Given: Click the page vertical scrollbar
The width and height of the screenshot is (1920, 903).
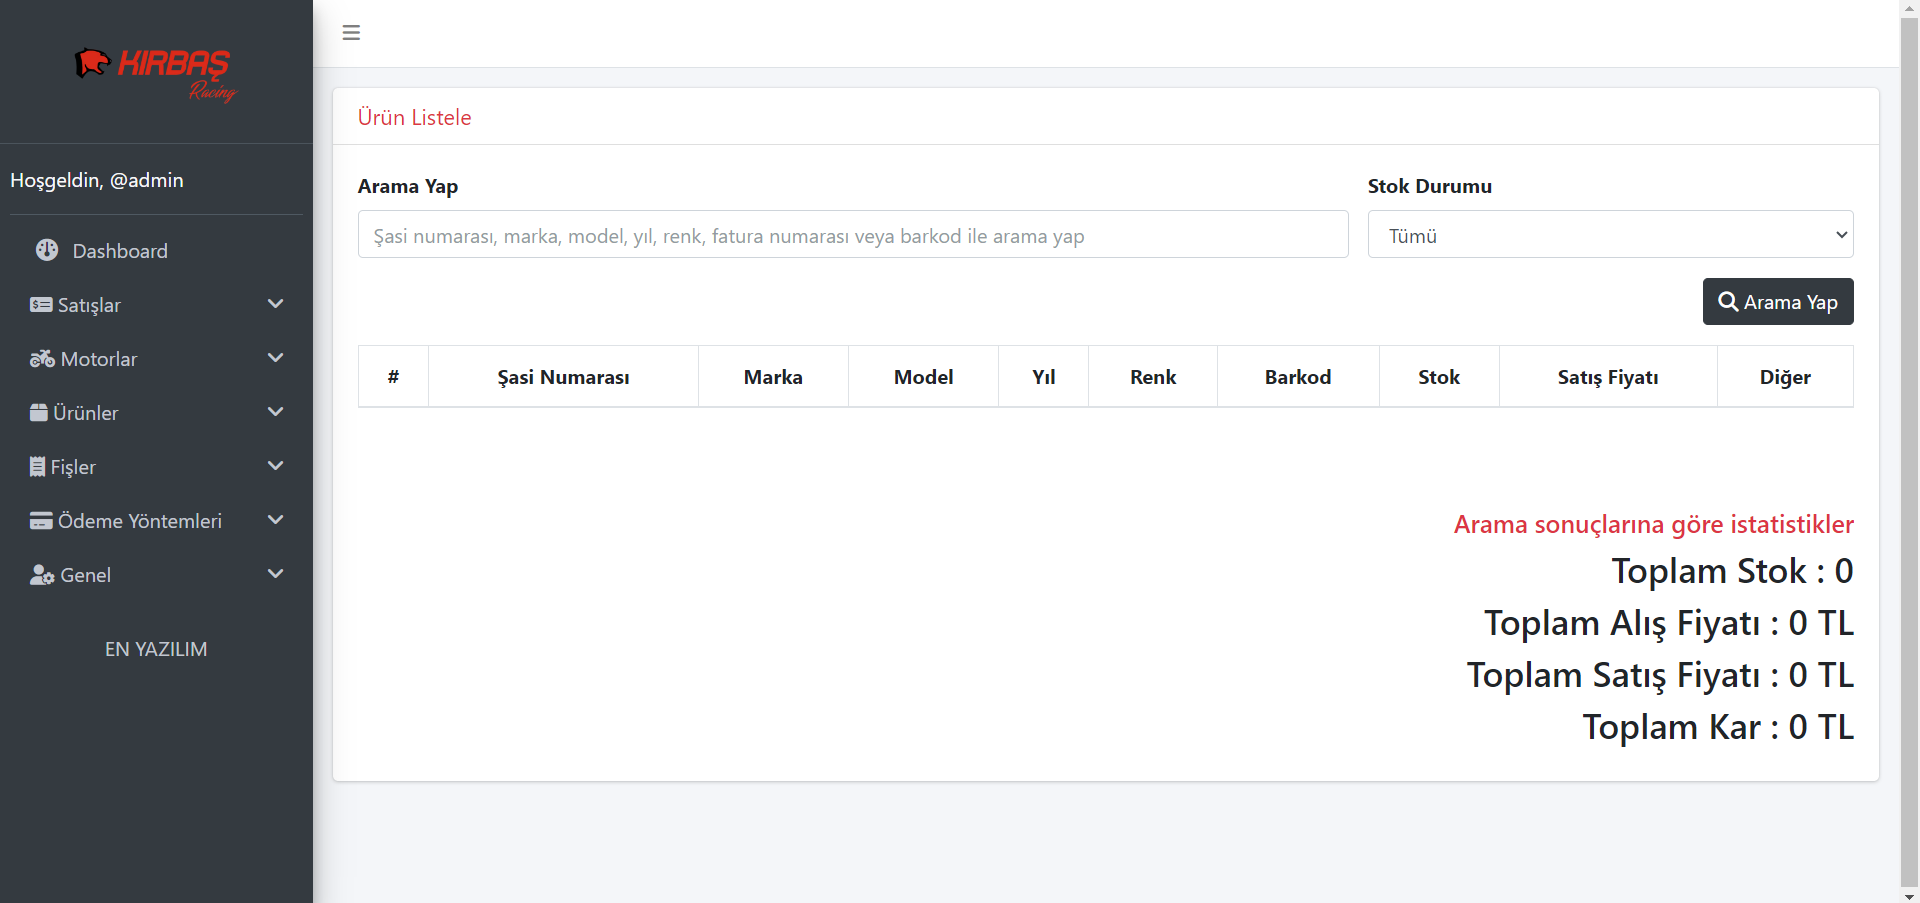Looking at the screenshot, I should (x=1909, y=450).
